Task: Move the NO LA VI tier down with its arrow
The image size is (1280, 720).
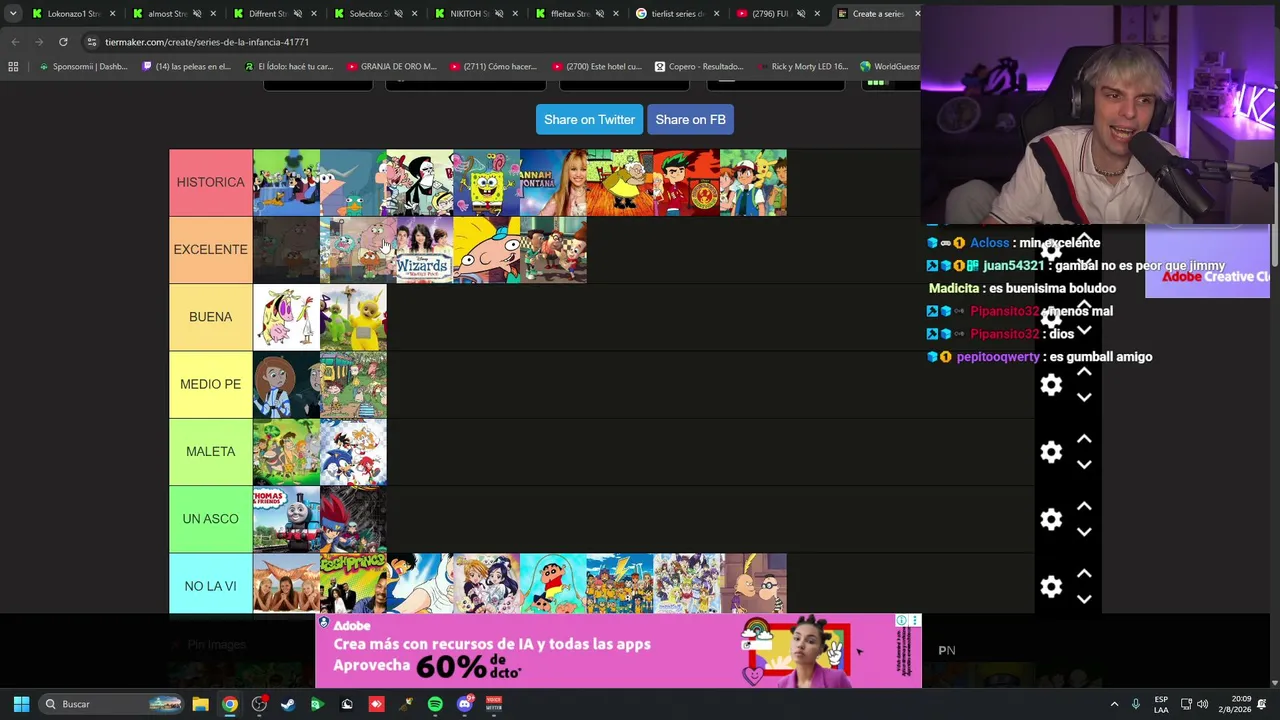Action: [x=1084, y=599]
